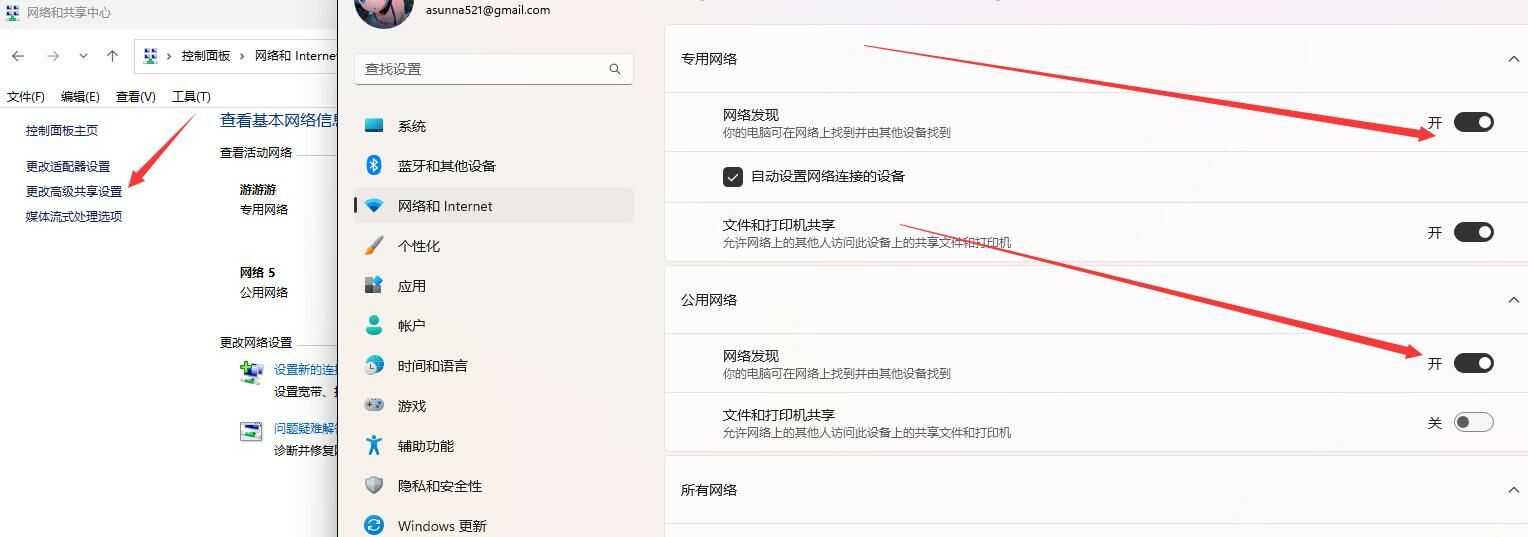Open the 文件(F) menu
Screen dimensions: 1528x537
click(26, 97)
